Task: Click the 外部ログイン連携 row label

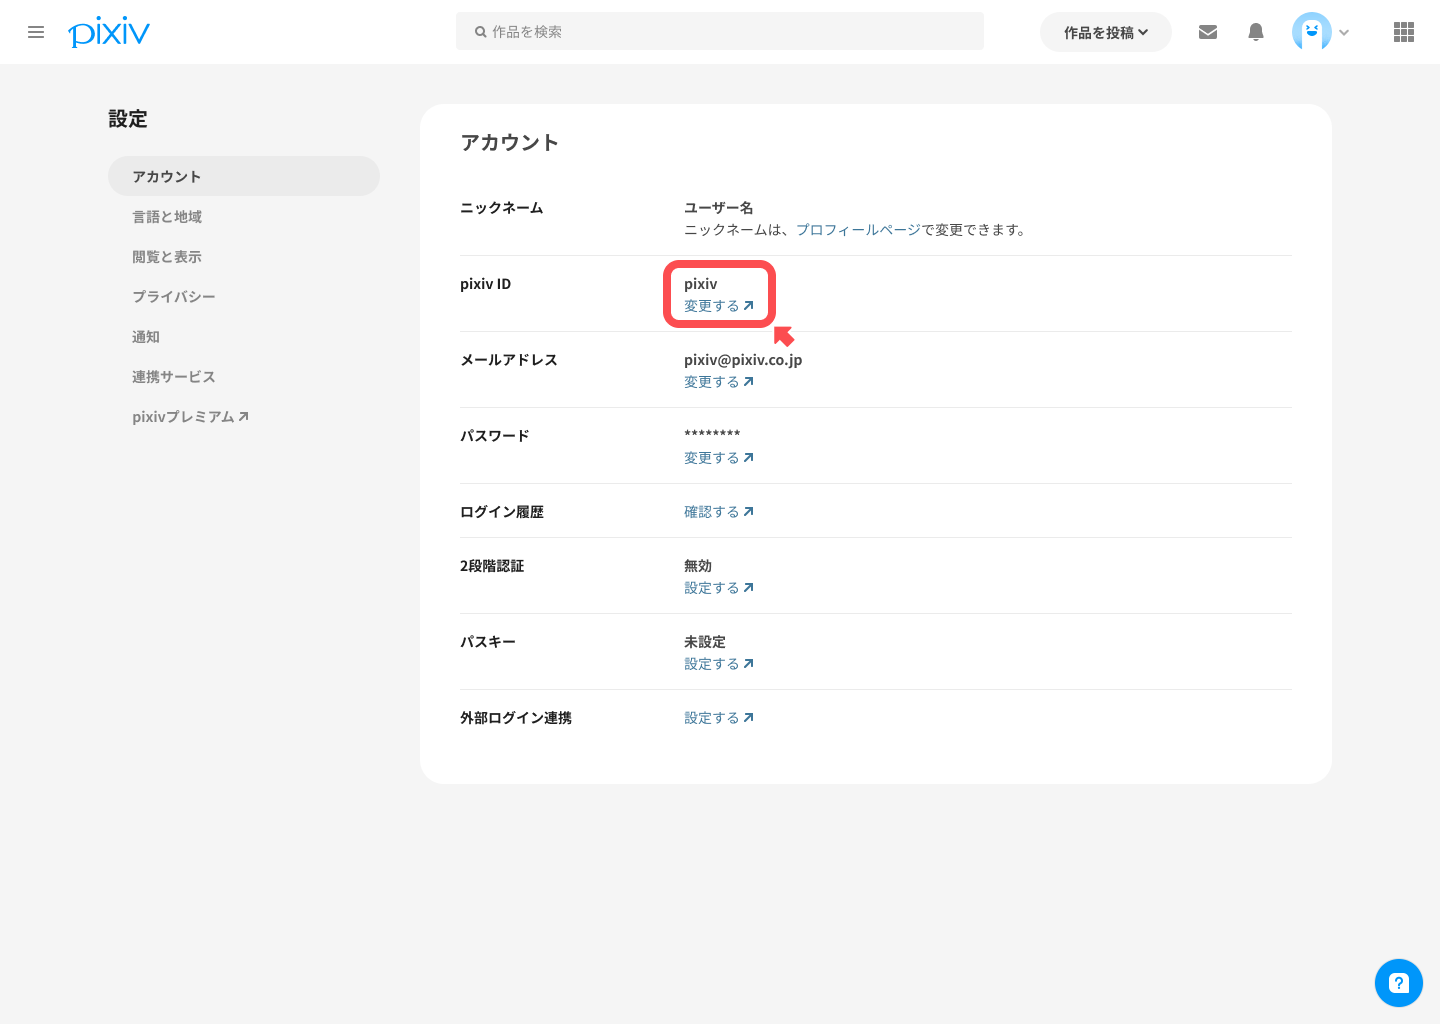Action: click(516, 718)
